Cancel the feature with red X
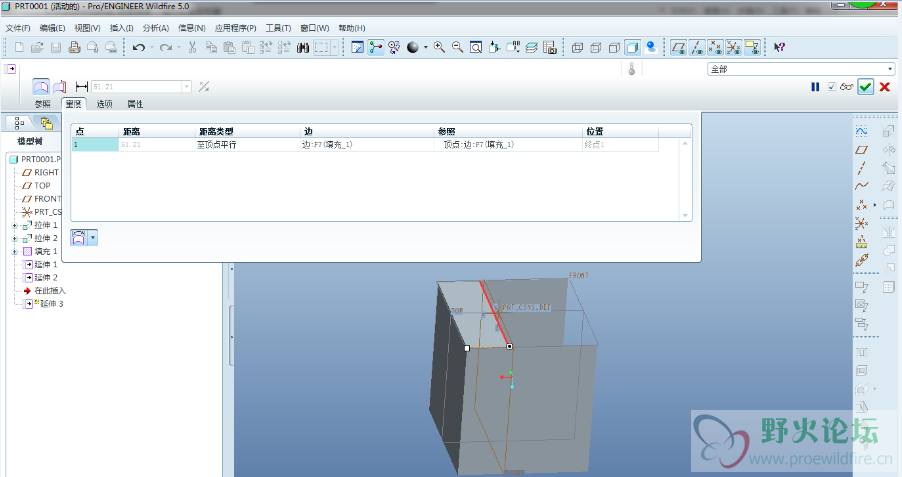The width and height of the screenshot is (902, 477). pos(885,87)
